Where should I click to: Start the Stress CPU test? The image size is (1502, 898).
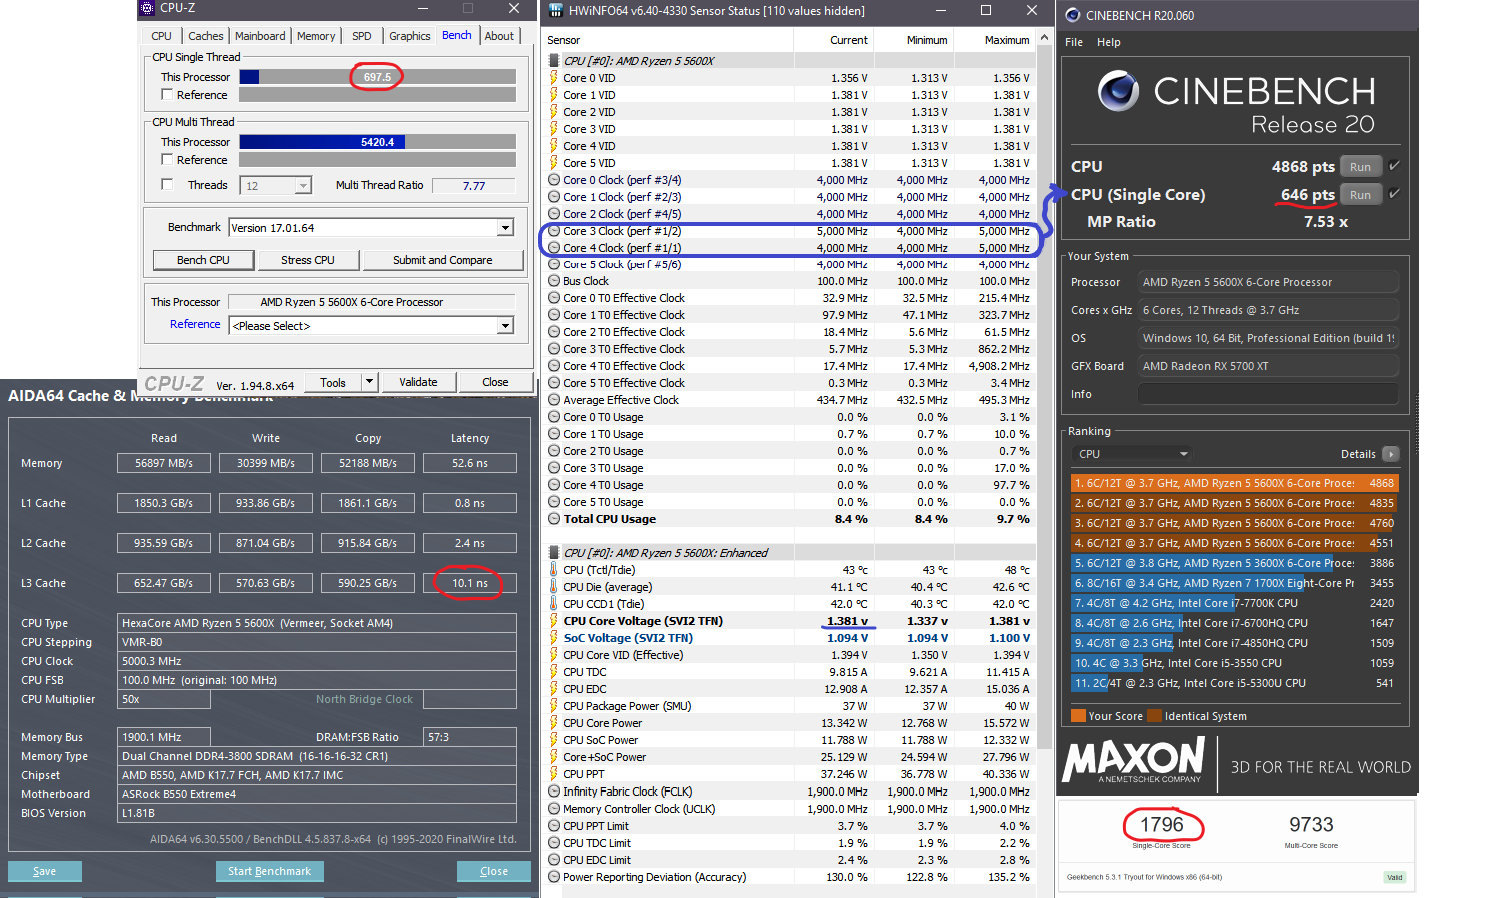click(x=308, y=260)
